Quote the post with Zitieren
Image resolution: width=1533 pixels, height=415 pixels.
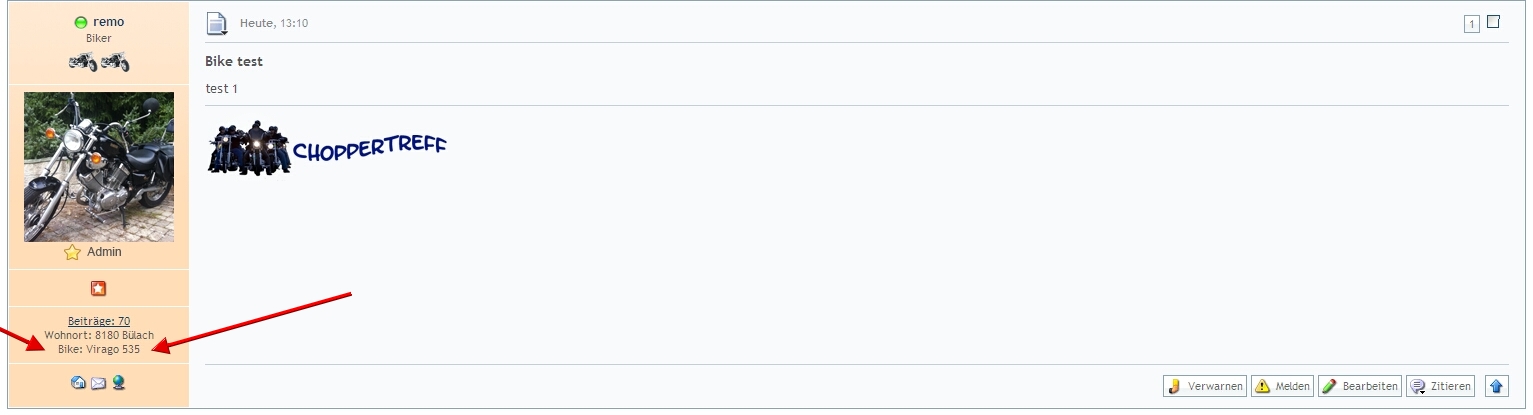(1440, 386)
